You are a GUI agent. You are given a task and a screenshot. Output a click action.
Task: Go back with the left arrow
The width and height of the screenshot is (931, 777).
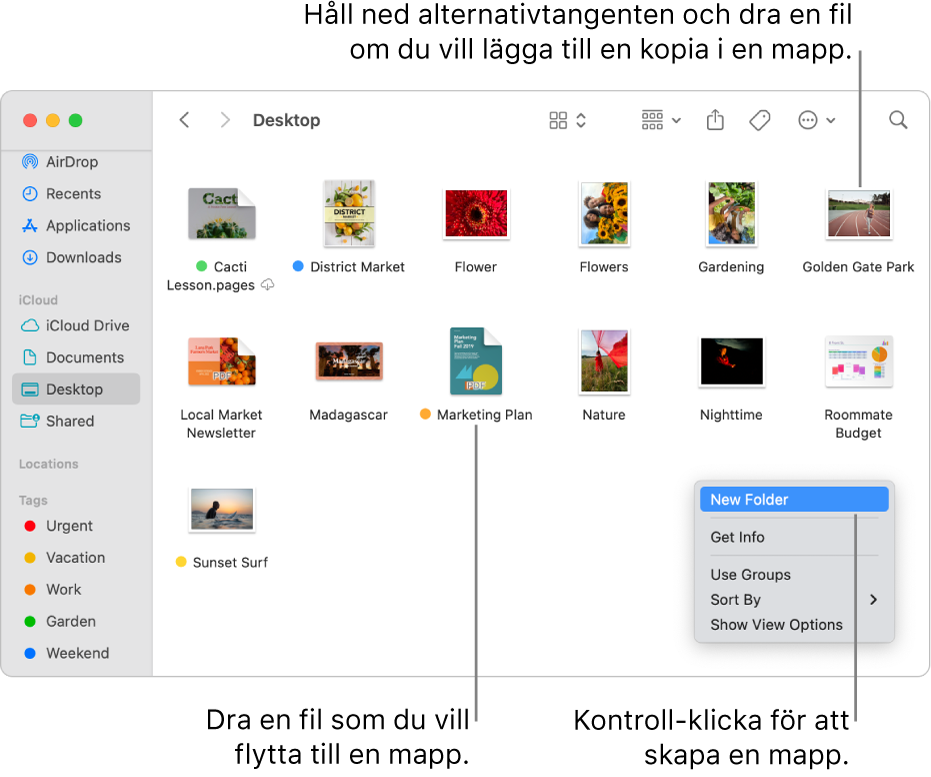185,120
